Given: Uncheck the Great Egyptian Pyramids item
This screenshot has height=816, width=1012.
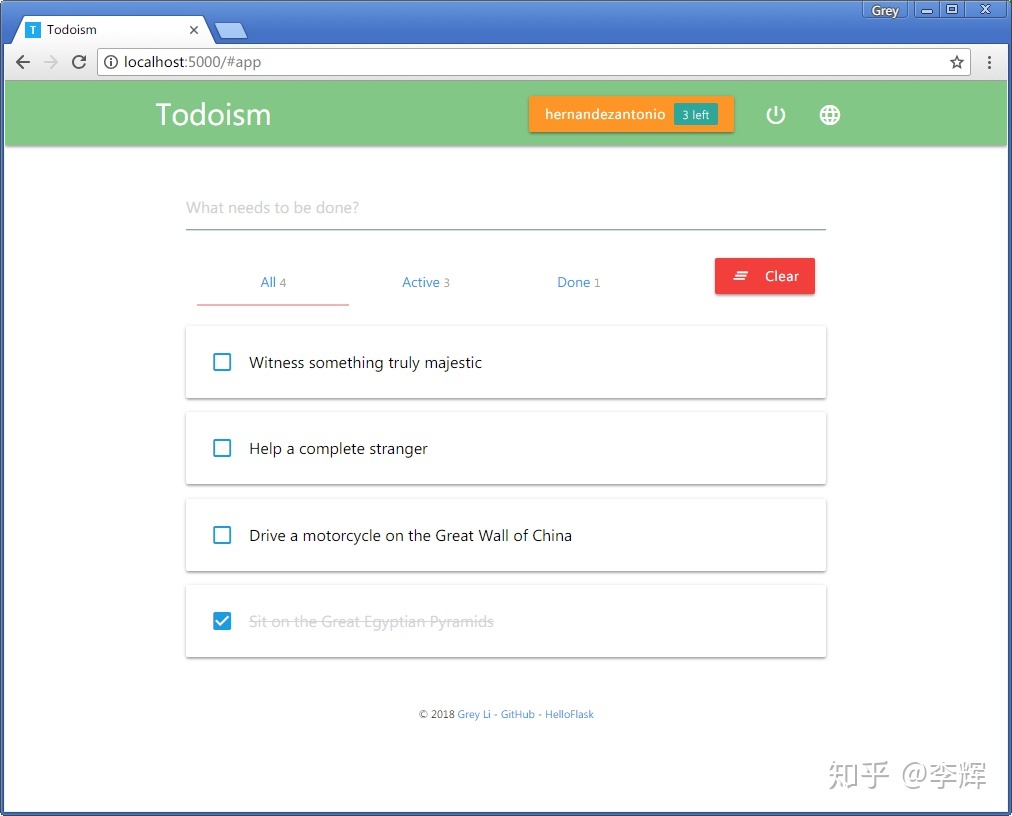Looking at the screenshot, I should (x=222, y=621).
